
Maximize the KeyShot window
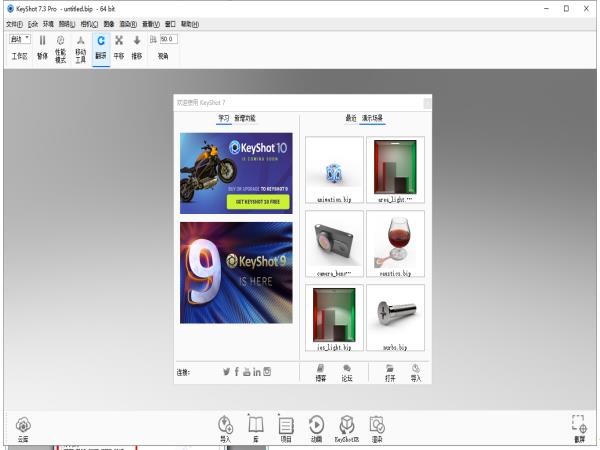click(x=566, y=8)
